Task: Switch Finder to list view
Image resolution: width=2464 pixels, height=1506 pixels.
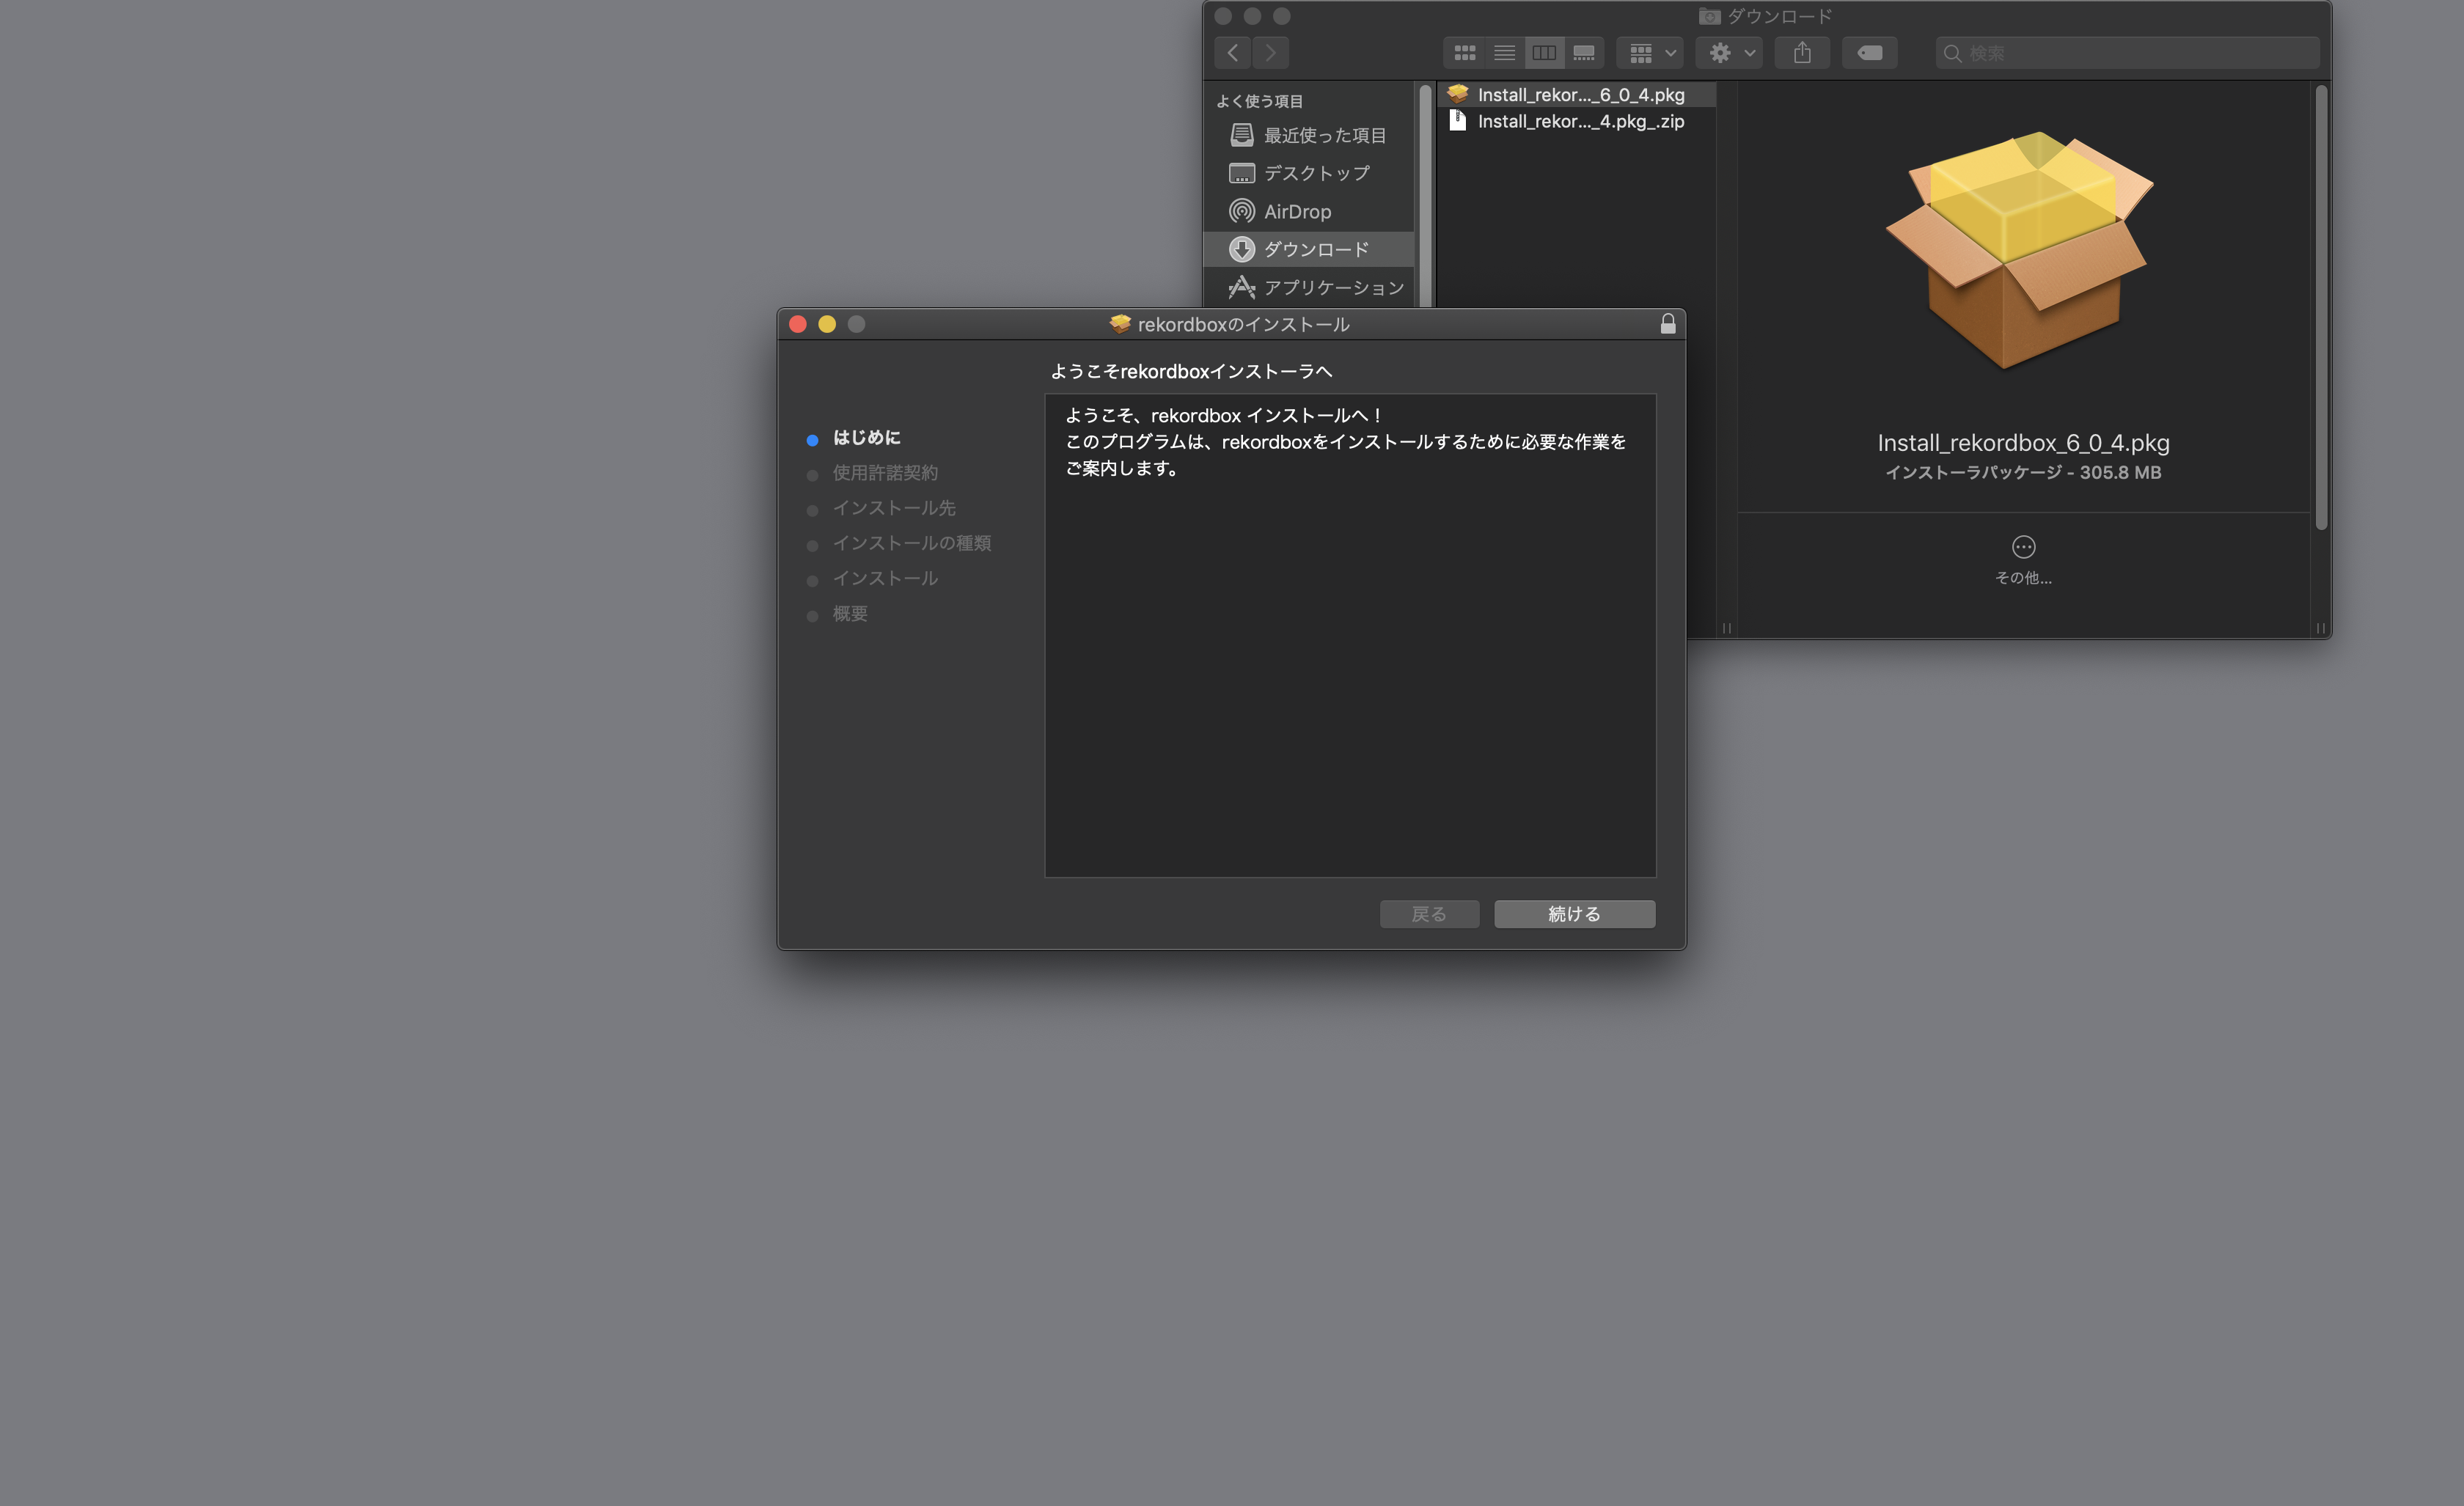Action: coord(1504,53)
